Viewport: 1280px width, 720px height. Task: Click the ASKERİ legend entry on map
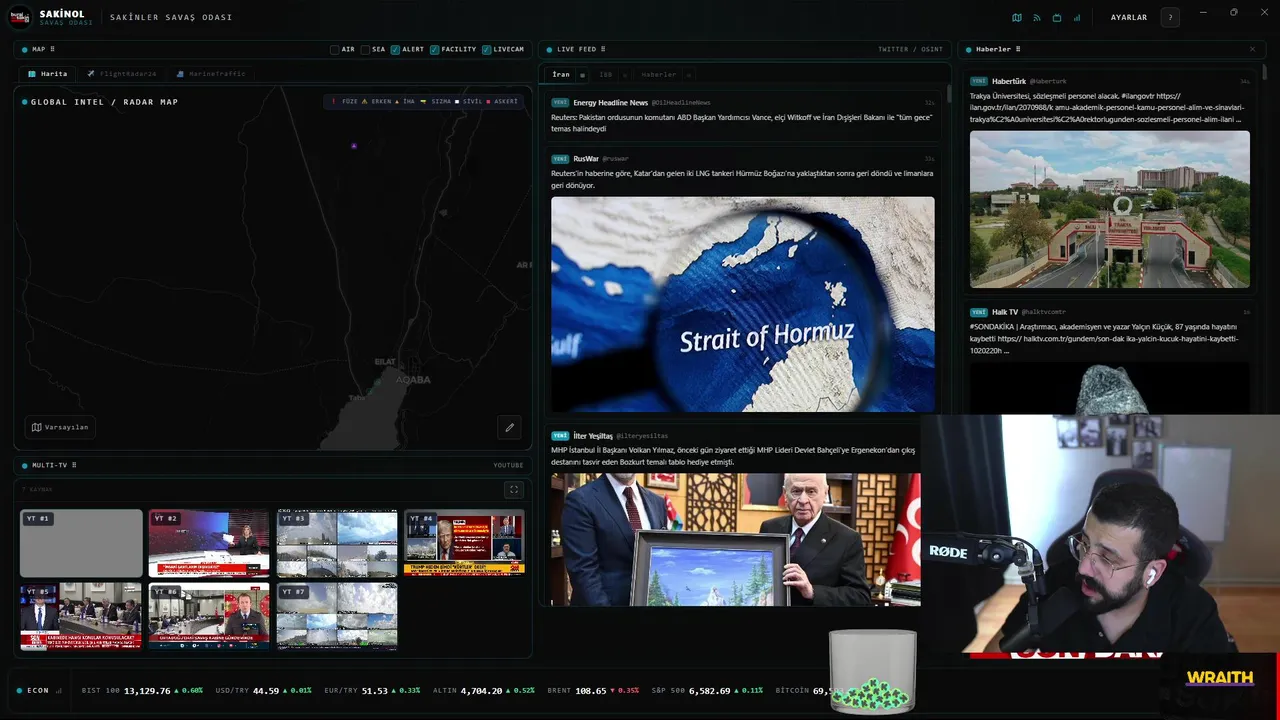click(x=502, y=101)
